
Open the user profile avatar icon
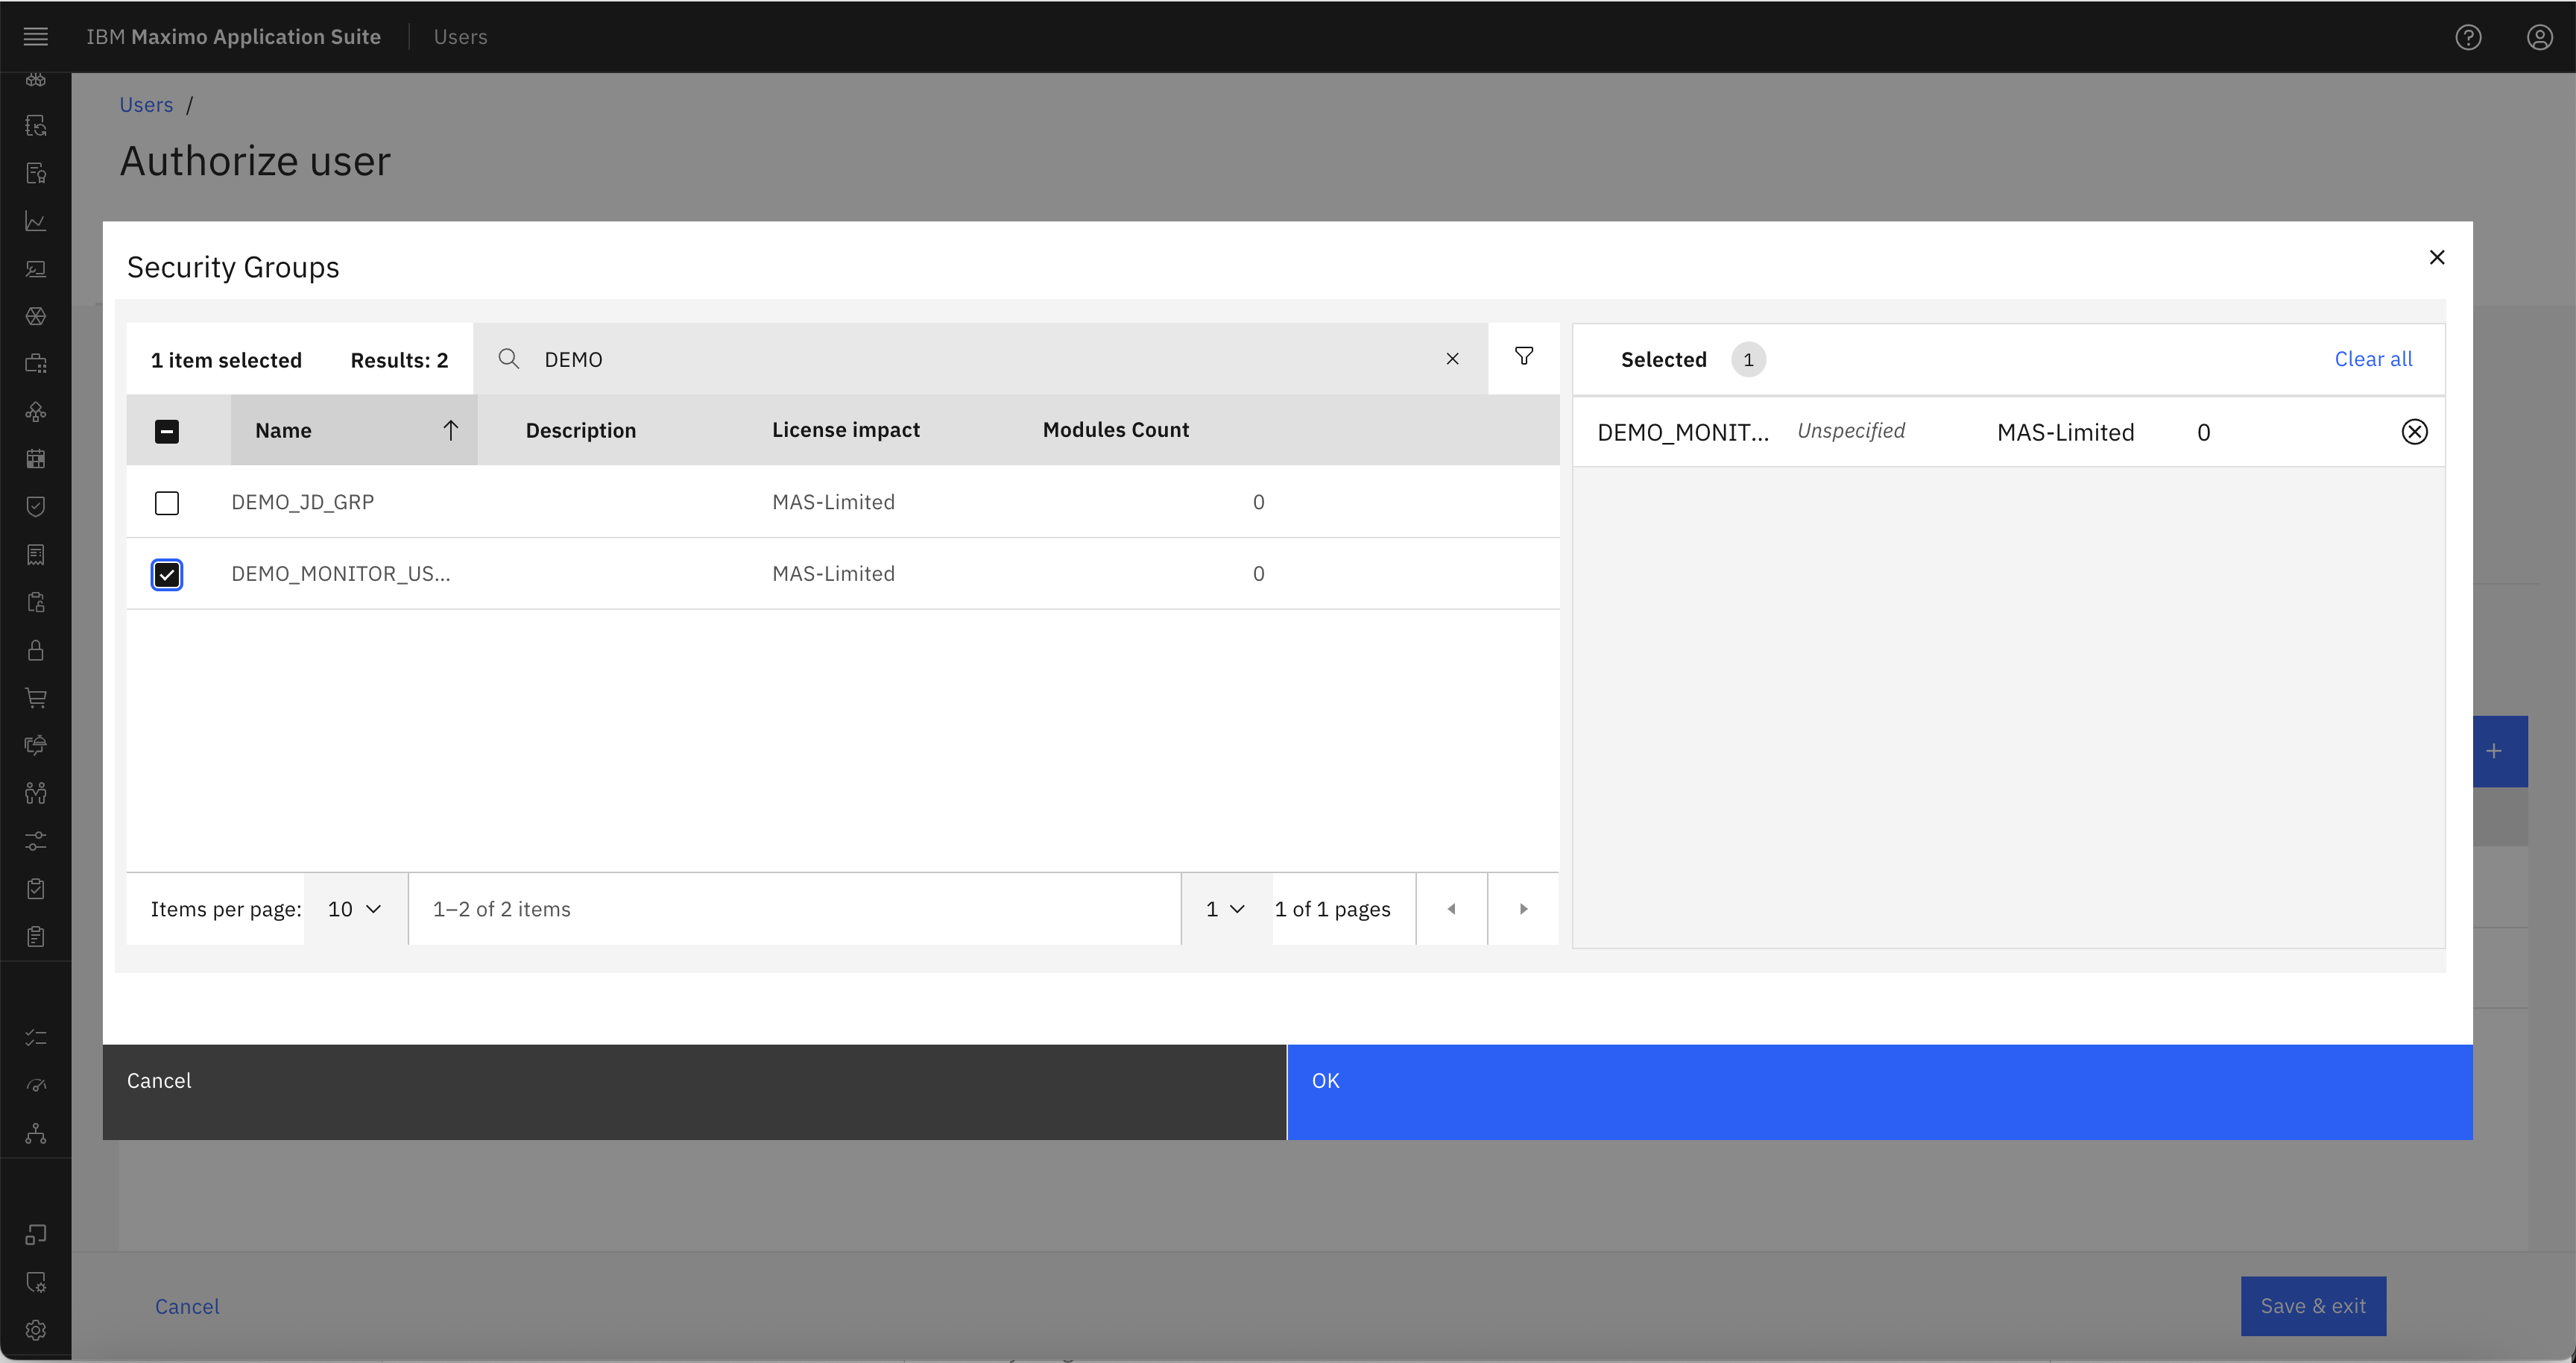[2539, 37]
